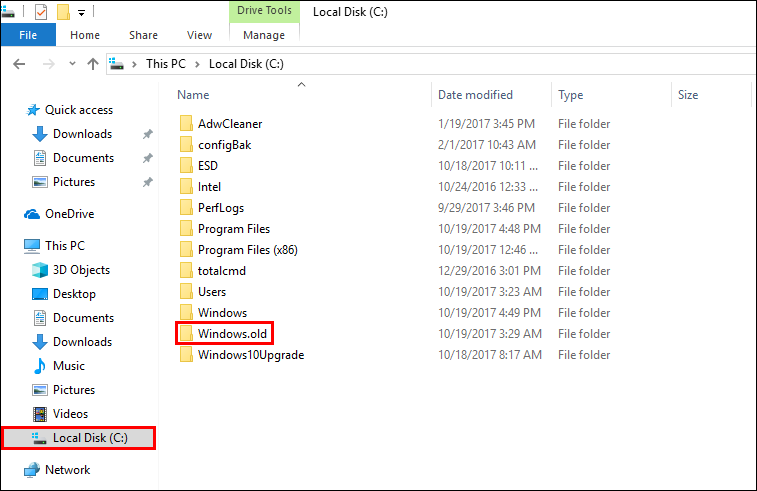Open Documents under This PC
Image resolution: width=757 pixels, height=491 pixels.
[83, 318]
